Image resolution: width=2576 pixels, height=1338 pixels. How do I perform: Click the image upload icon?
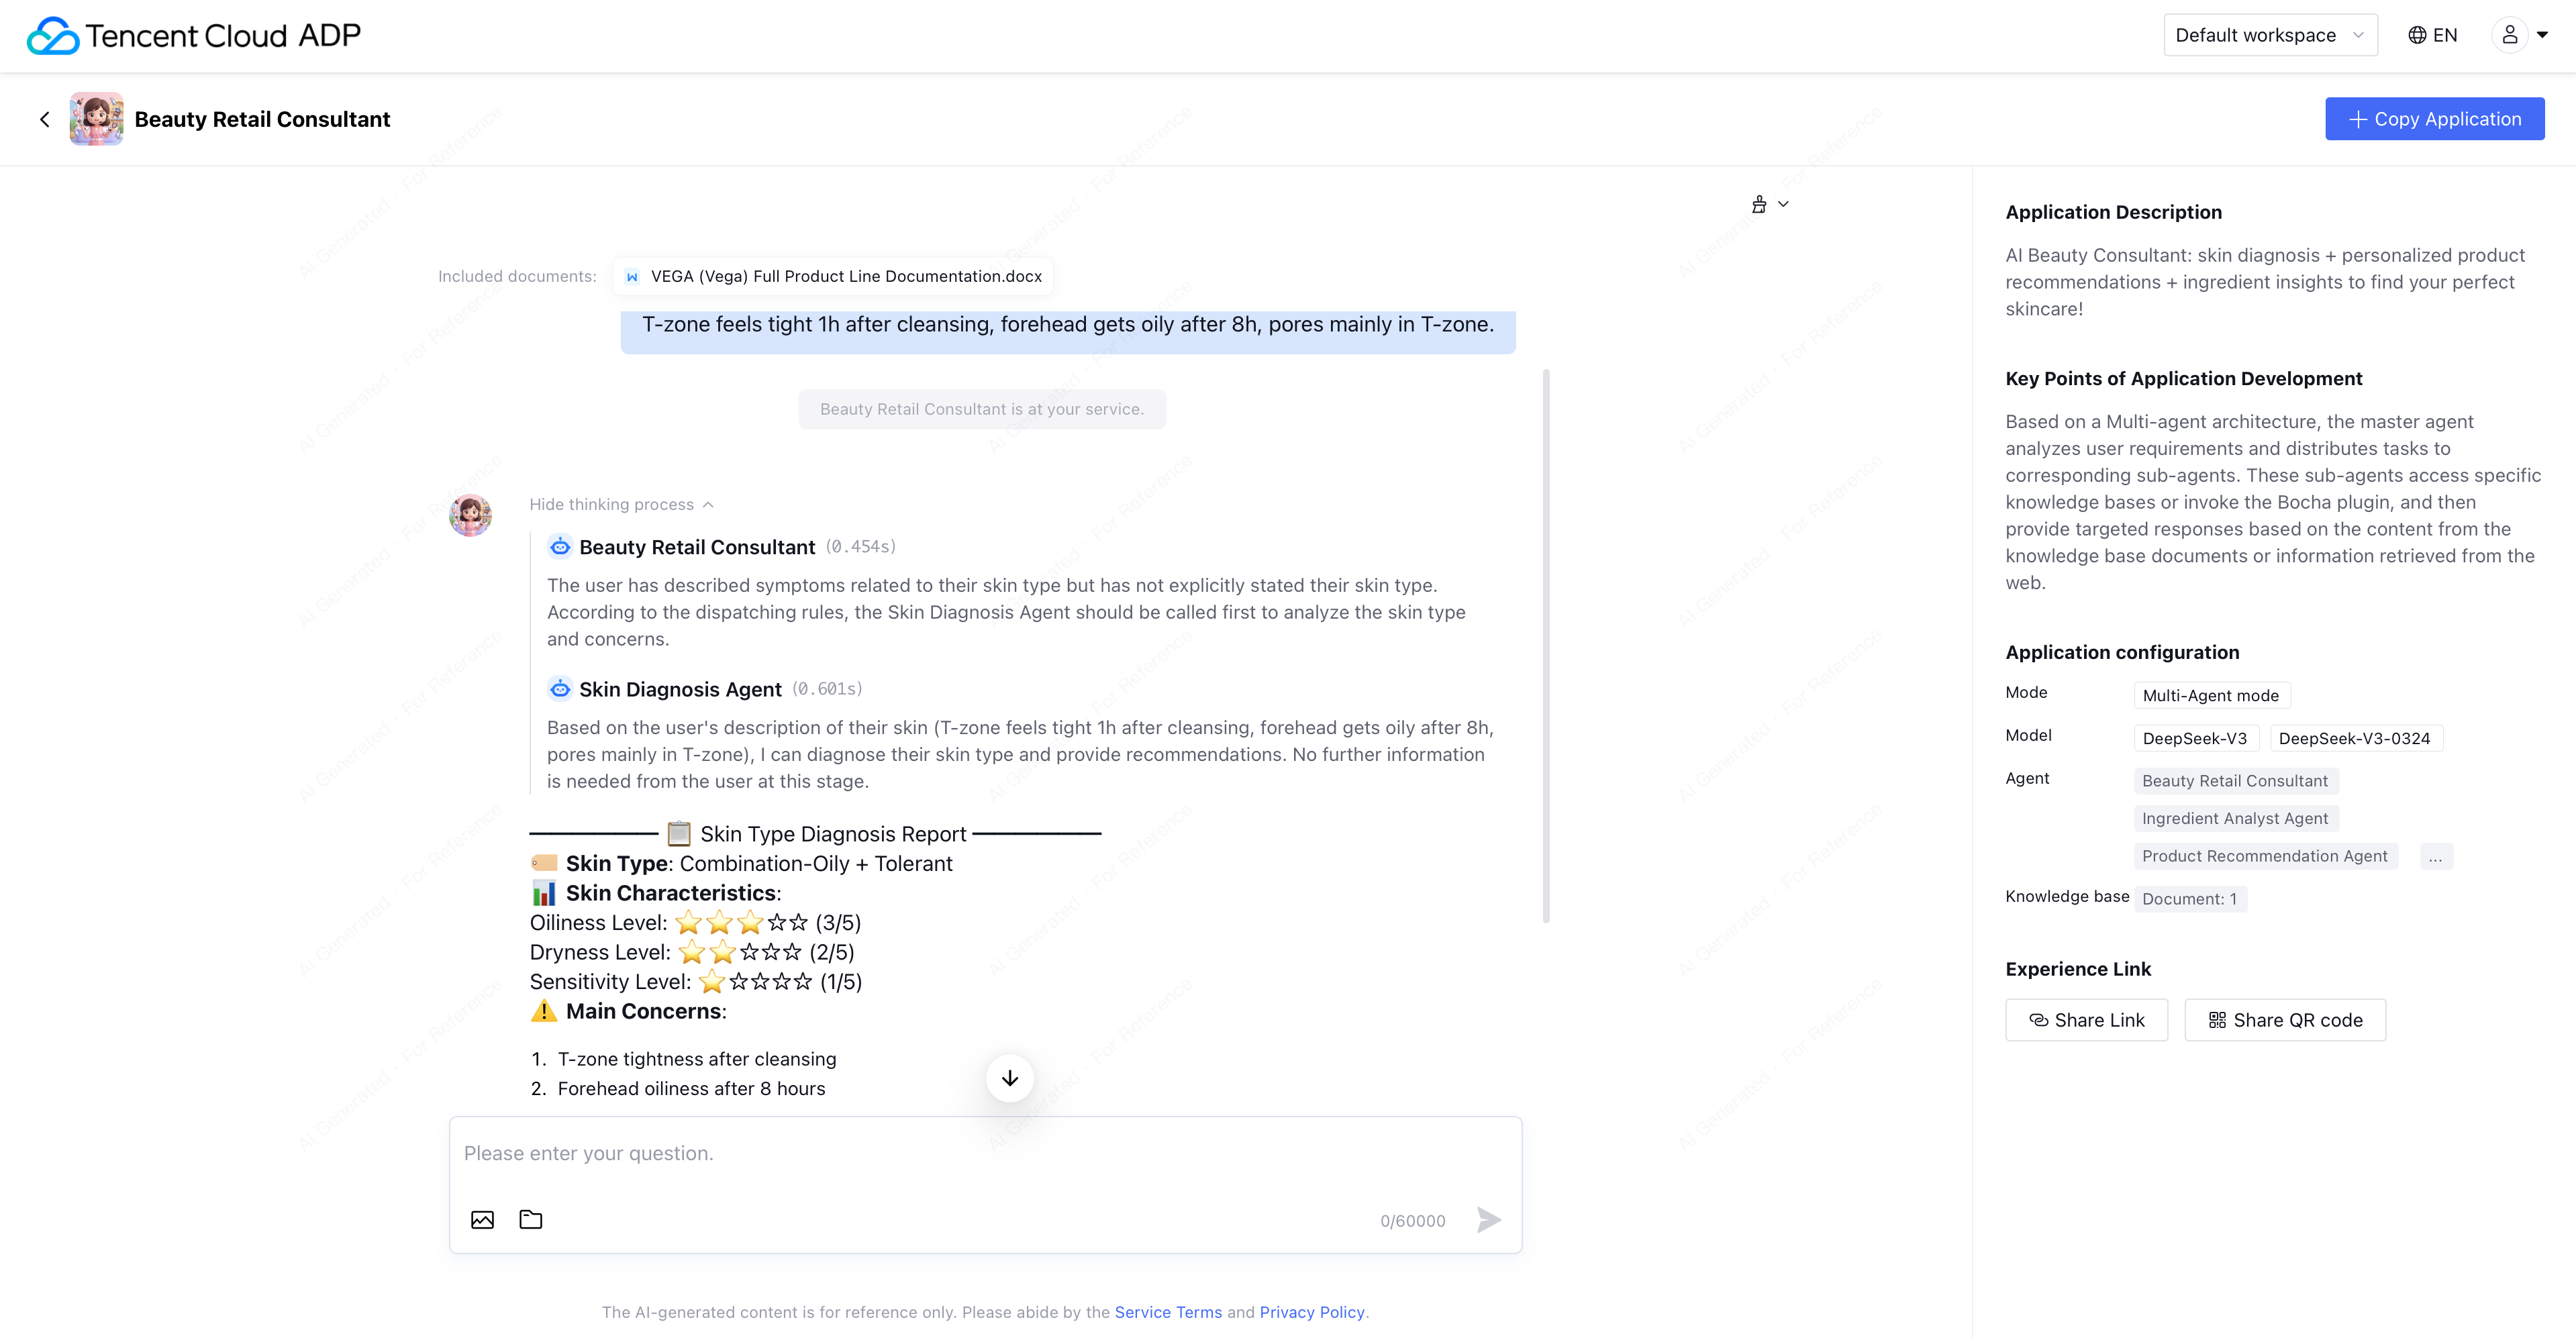[482, 1219]
